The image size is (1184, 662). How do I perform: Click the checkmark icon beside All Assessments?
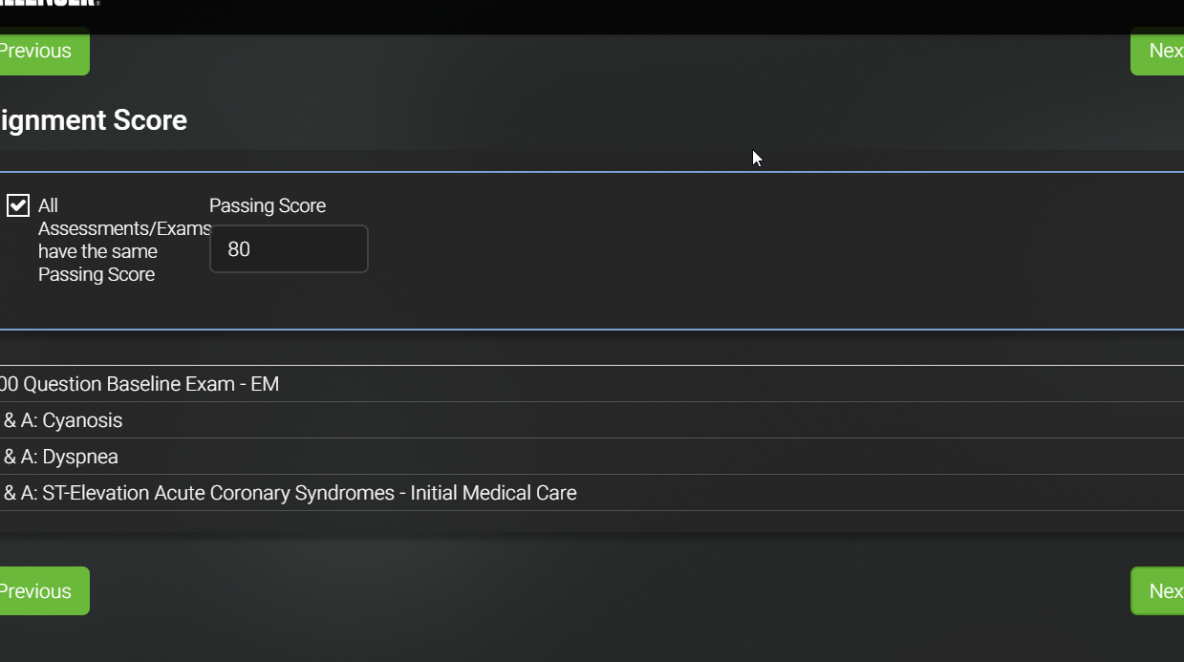18,205
